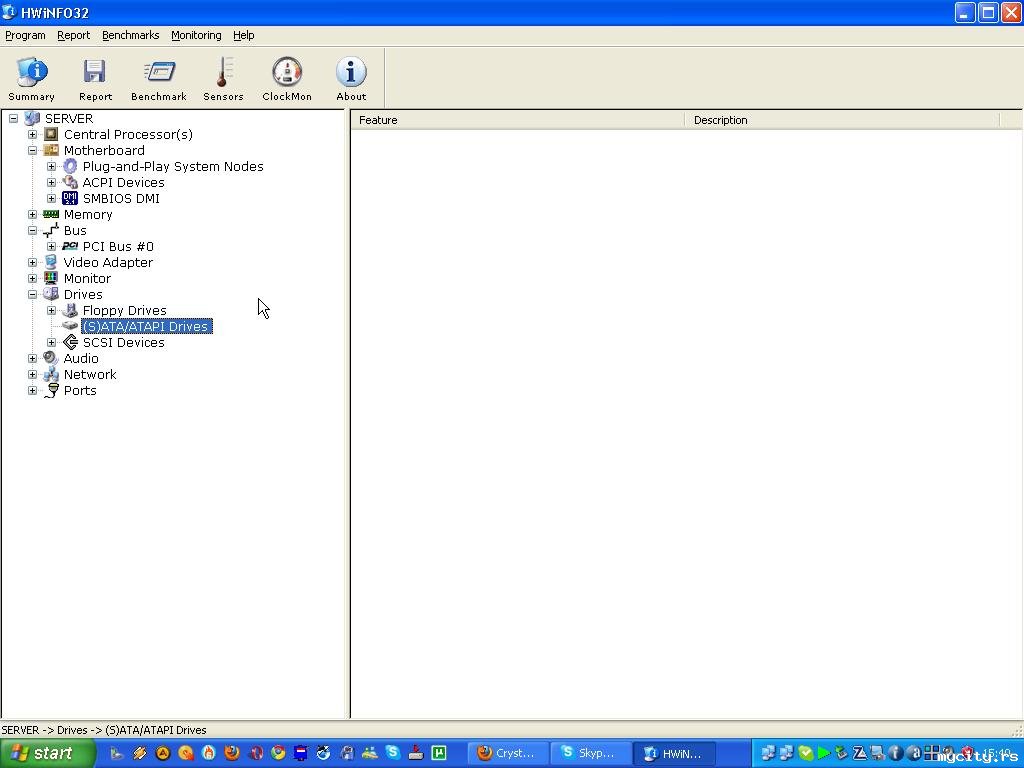
Task: Open the Monitoring menu
Action: point(196,35)
